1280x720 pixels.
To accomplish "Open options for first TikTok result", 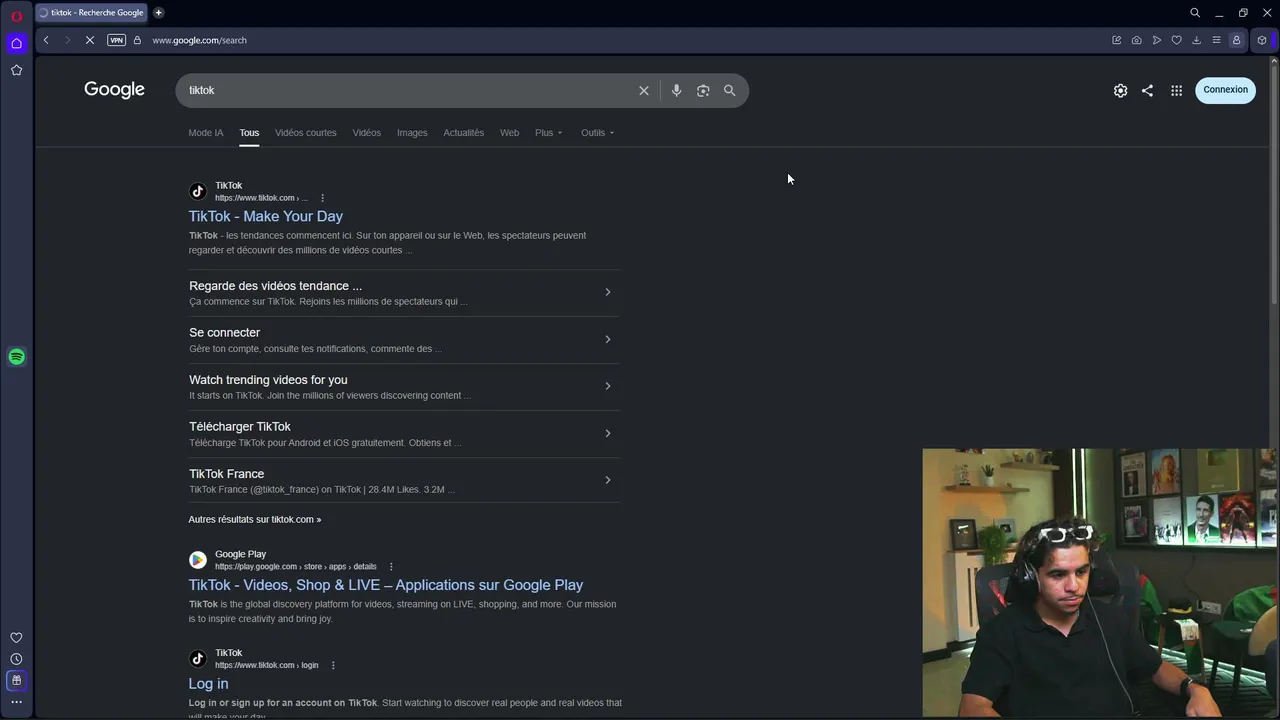I will point(322,198).
